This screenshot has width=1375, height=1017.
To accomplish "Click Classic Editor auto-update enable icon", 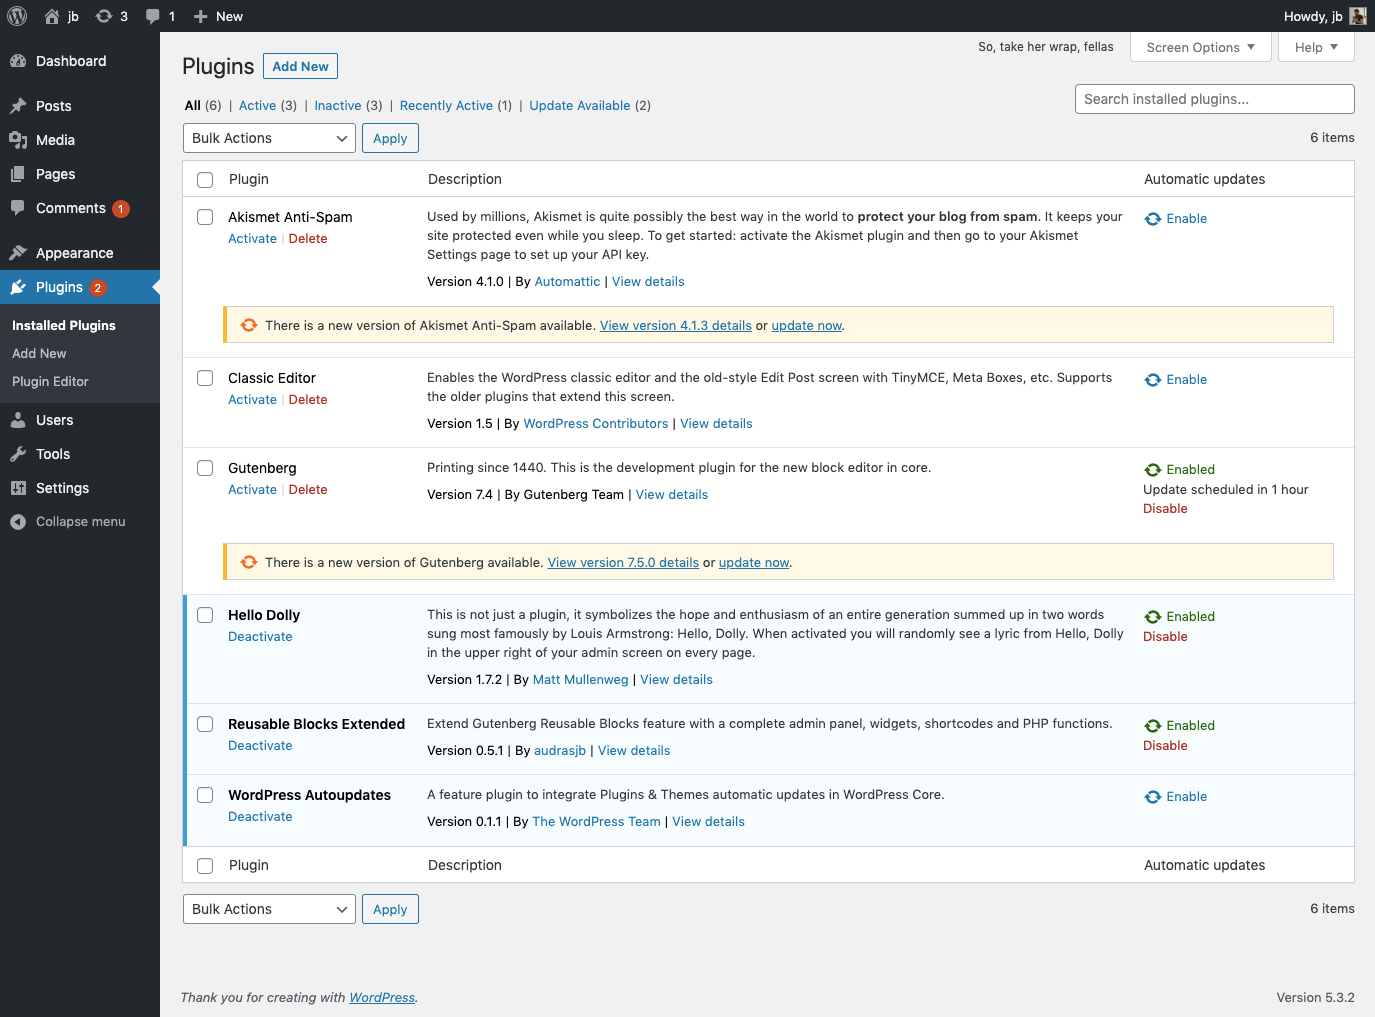I will click(x=1153, y=380).
